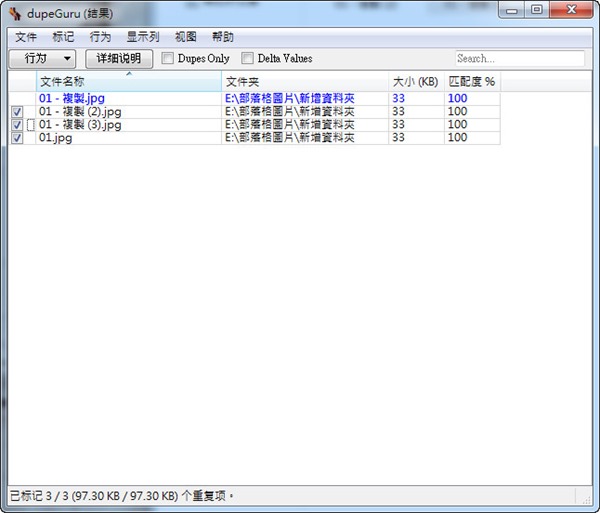Click match value 100 of 01.jpg row
Screen dimensions: 600x513
click(457, 138)
